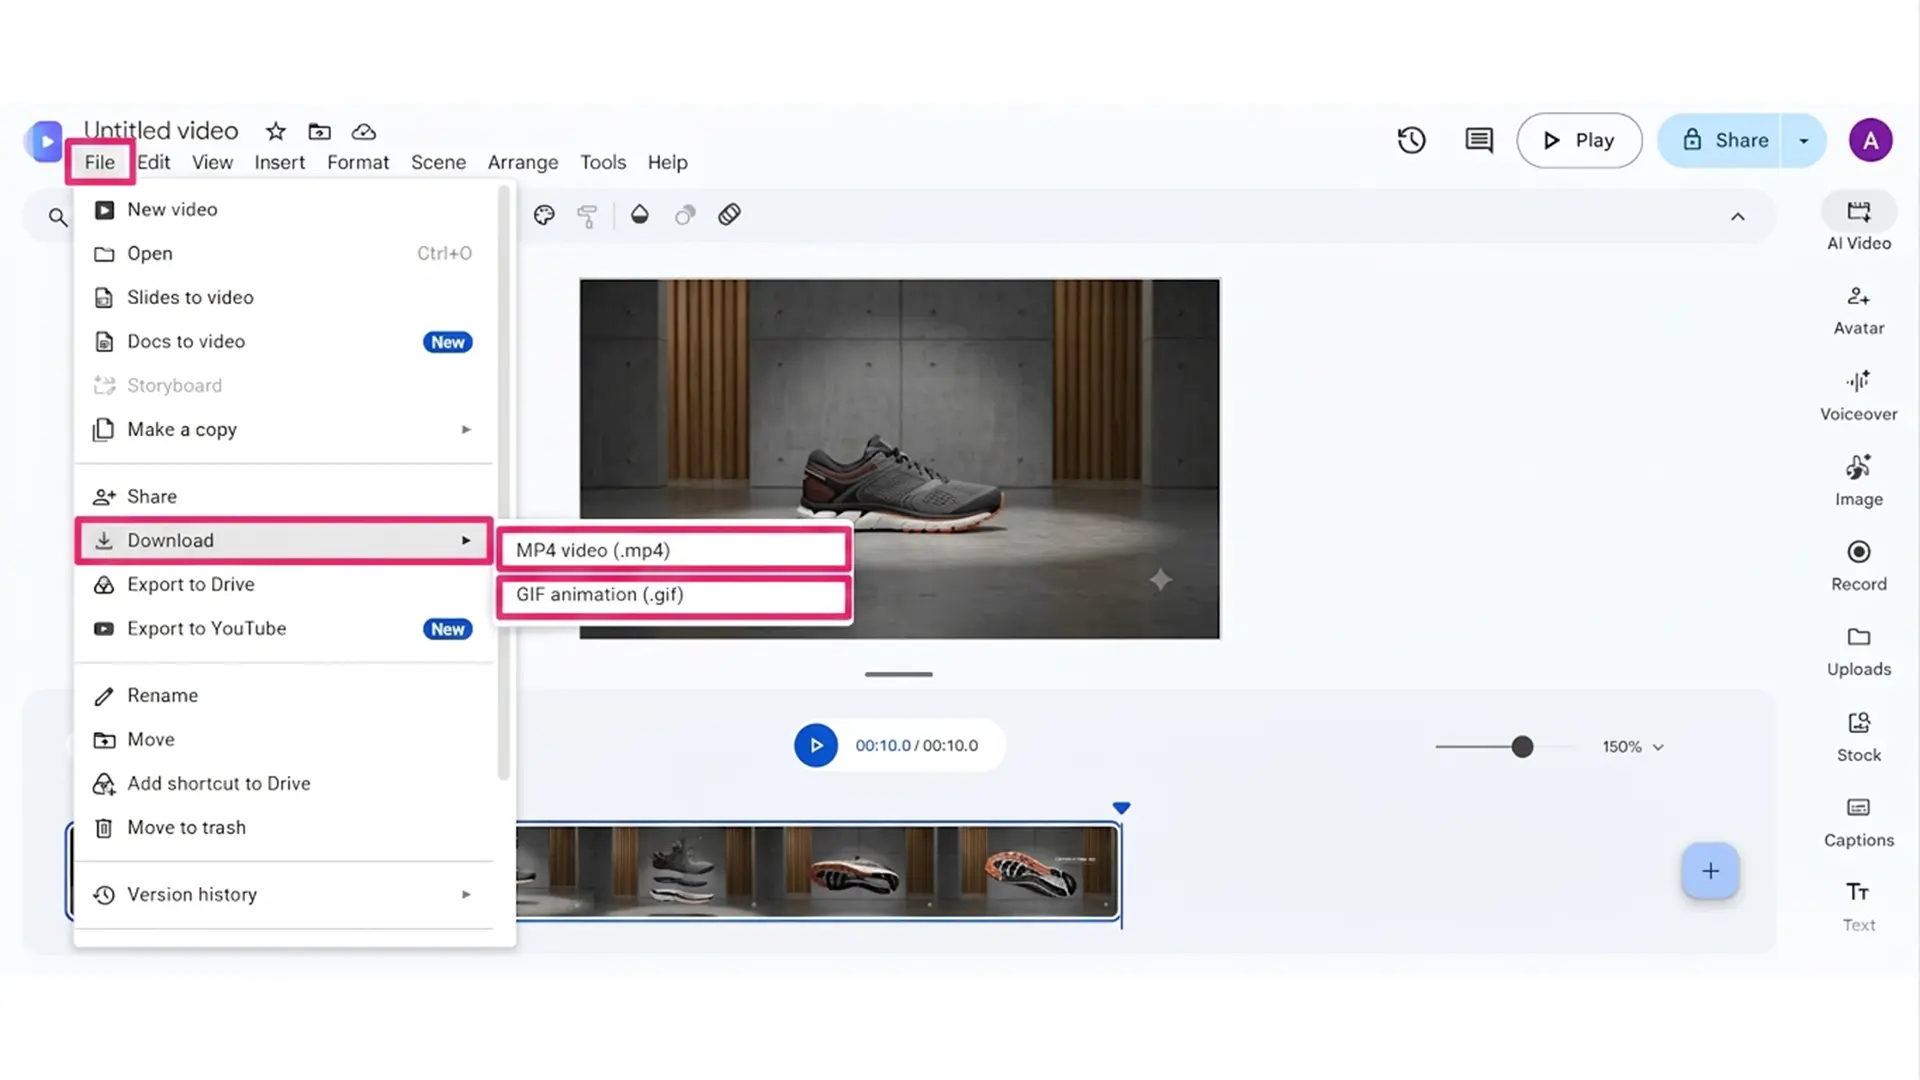Add a scene with the plus button
1920x1080 pixels.
pyautogui.click(x=1710, y=871)
